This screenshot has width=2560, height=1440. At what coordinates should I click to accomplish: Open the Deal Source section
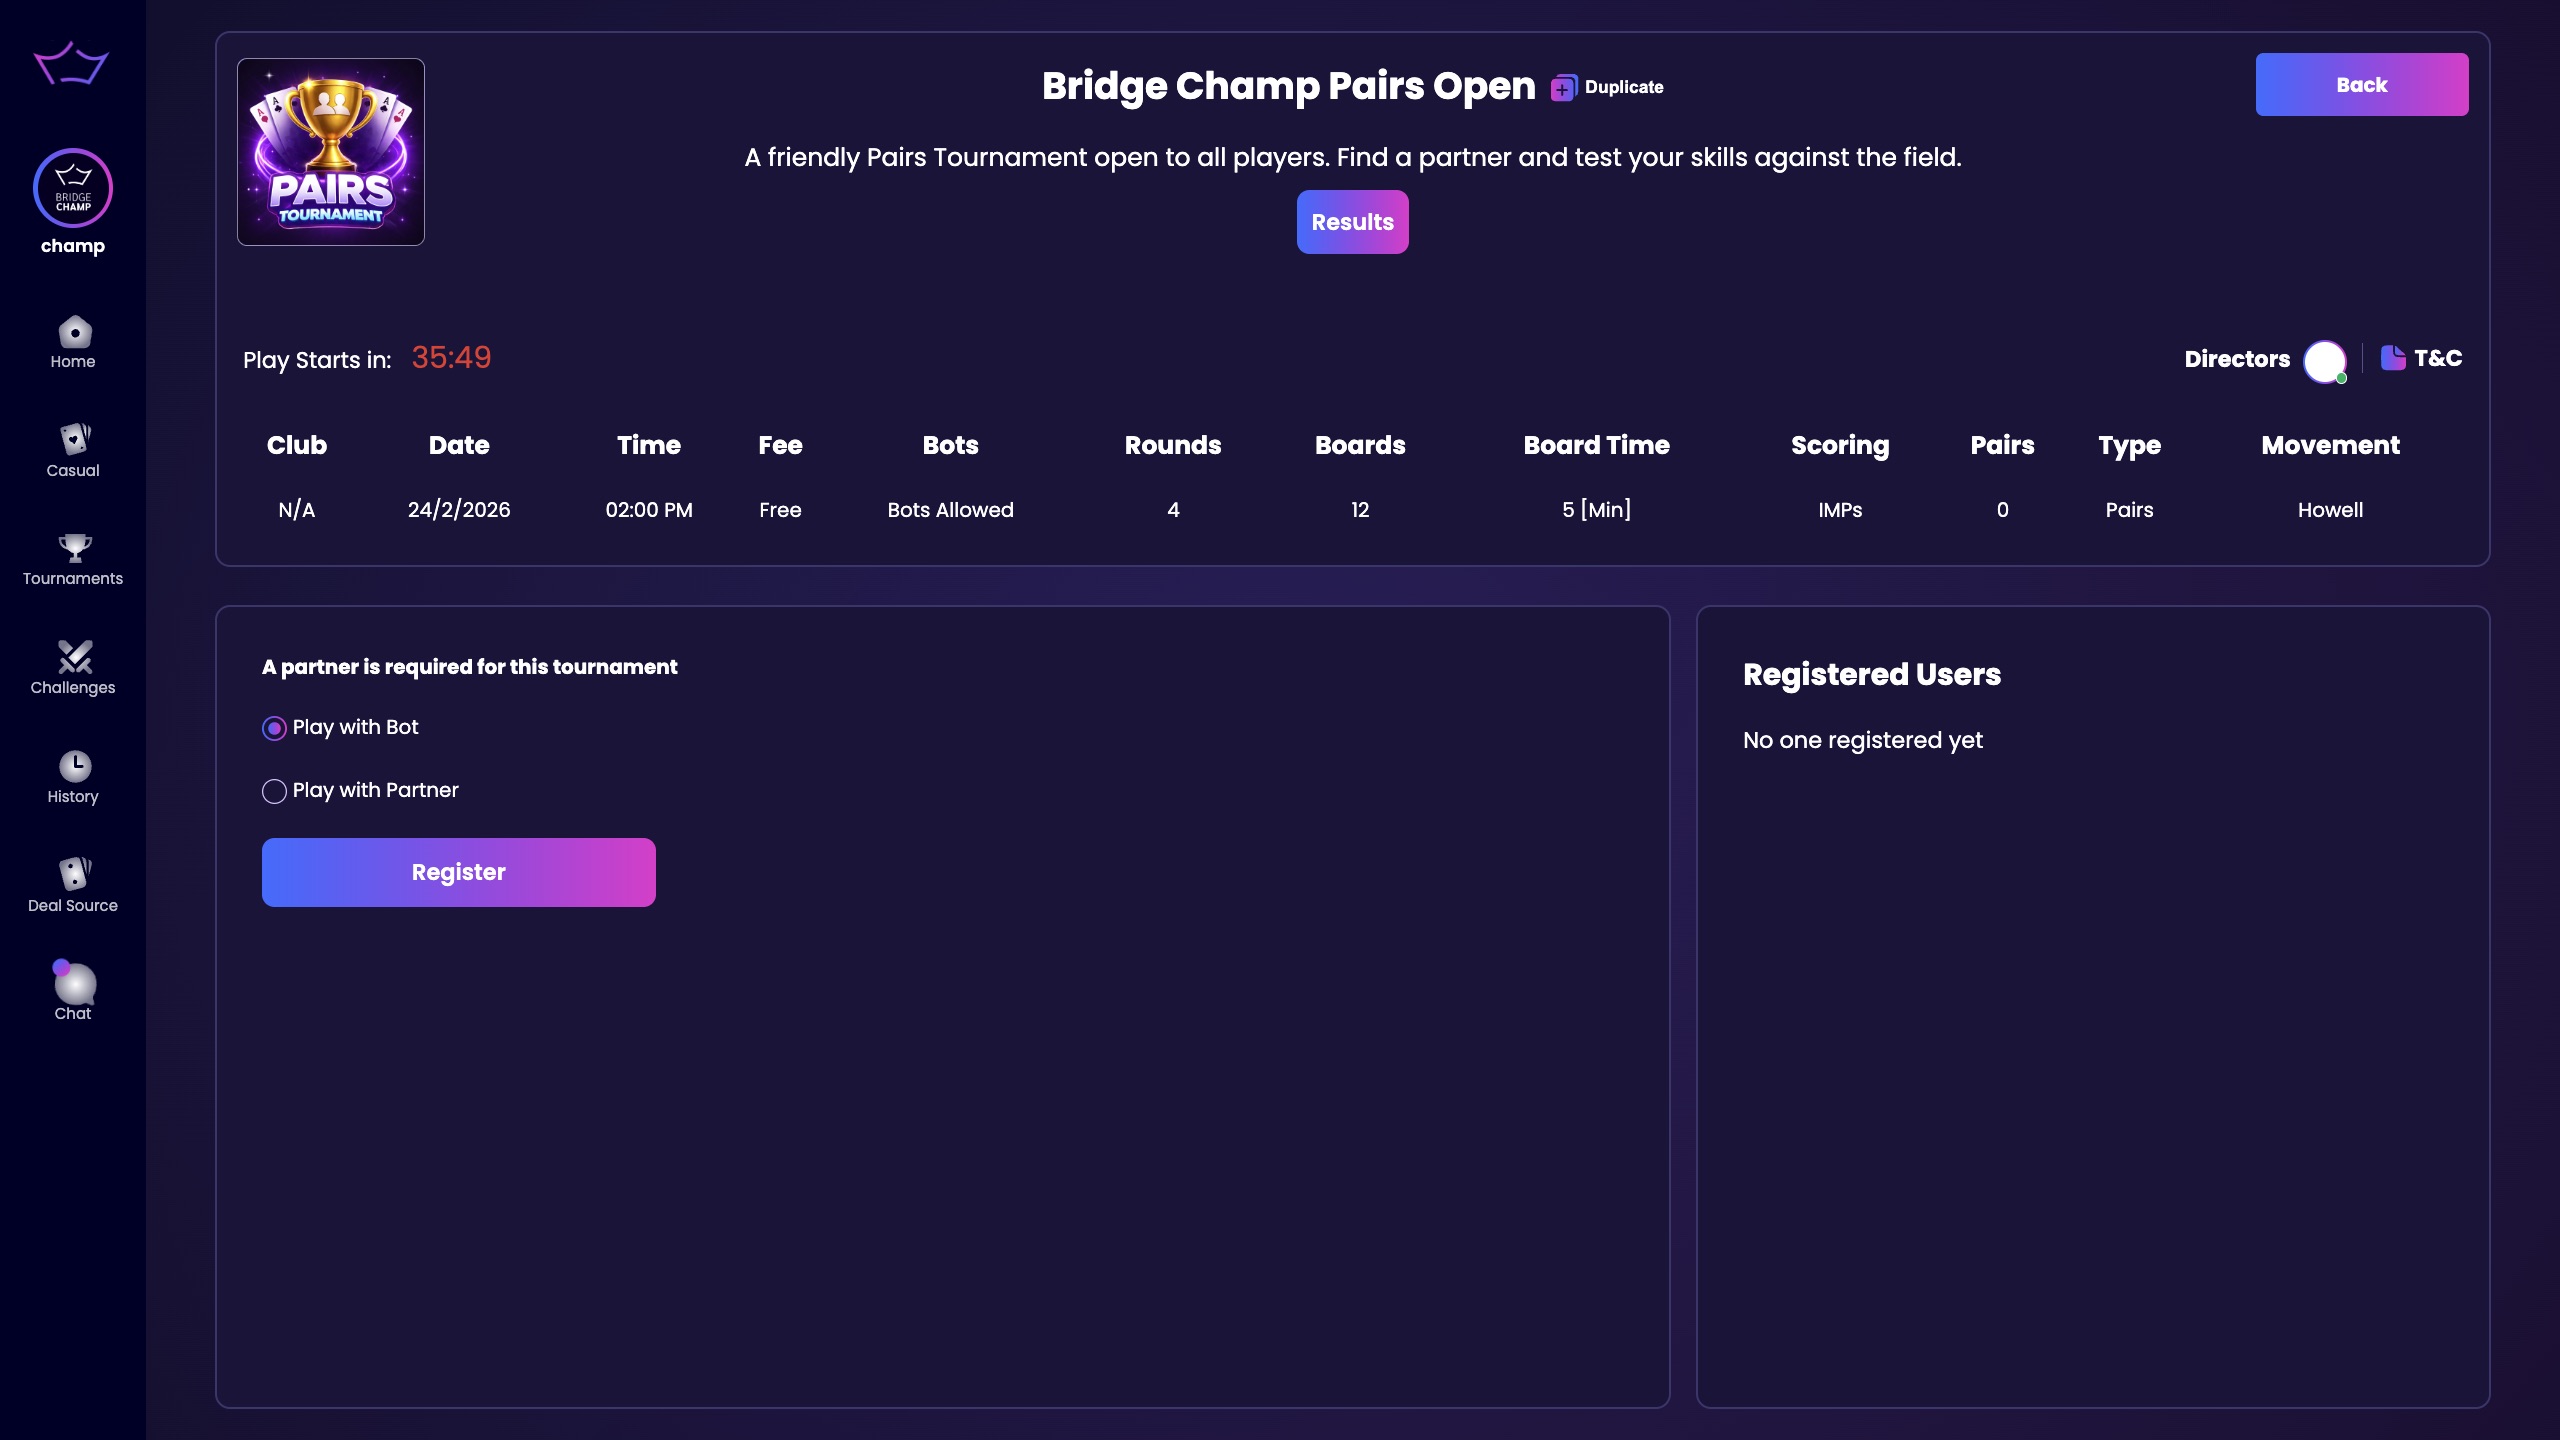(x=72, y=884)
